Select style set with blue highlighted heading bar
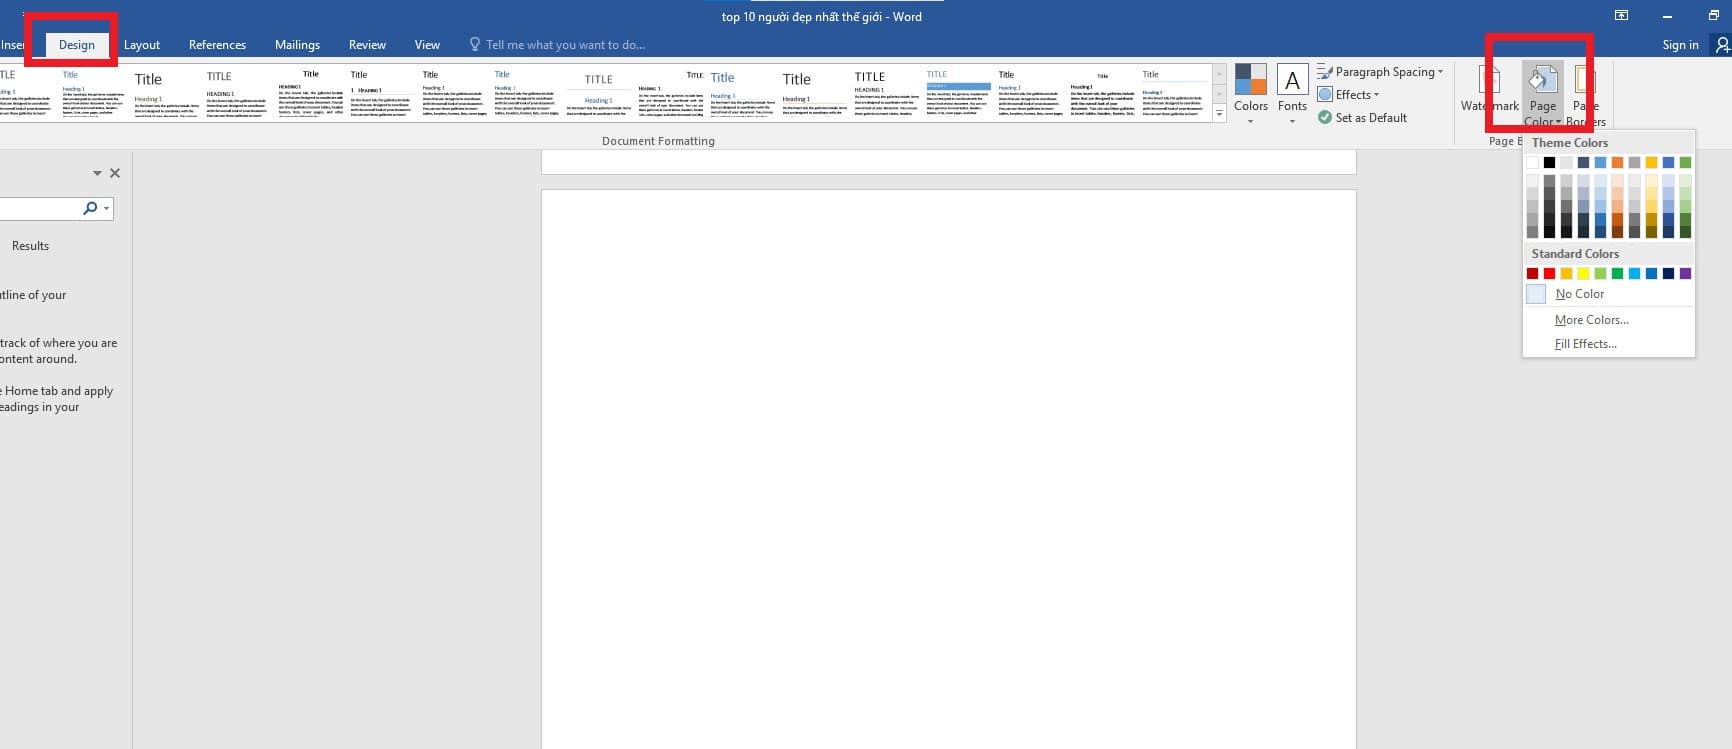 (958, 93)
